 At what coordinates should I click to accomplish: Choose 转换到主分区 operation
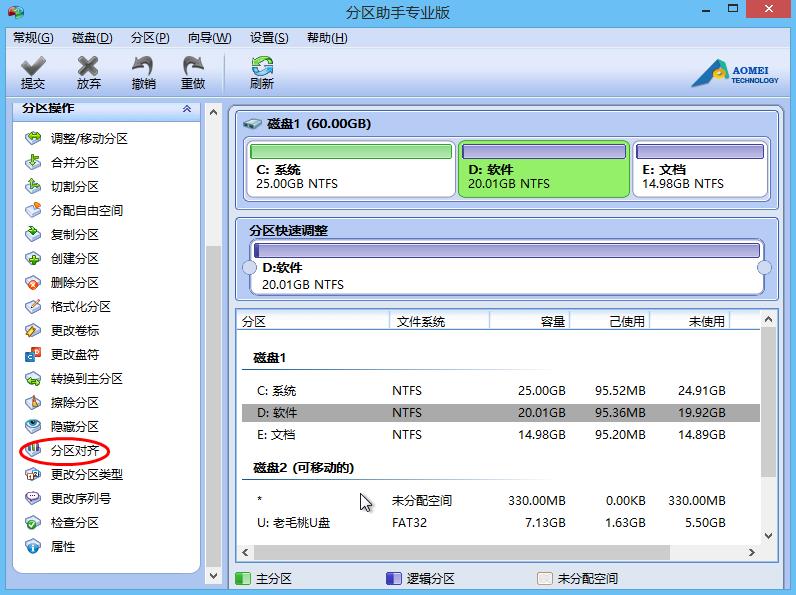tap(74, 379)
